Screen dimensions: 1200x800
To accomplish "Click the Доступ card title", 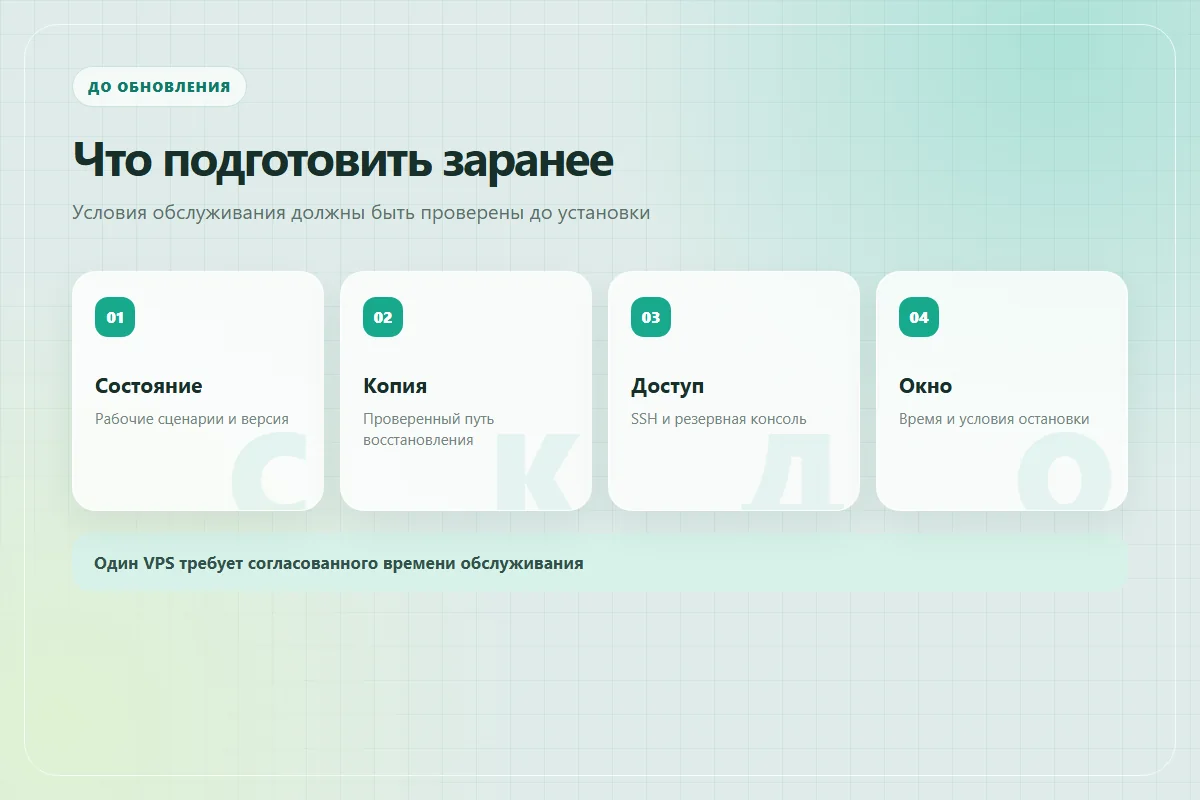I will (668, 386).
